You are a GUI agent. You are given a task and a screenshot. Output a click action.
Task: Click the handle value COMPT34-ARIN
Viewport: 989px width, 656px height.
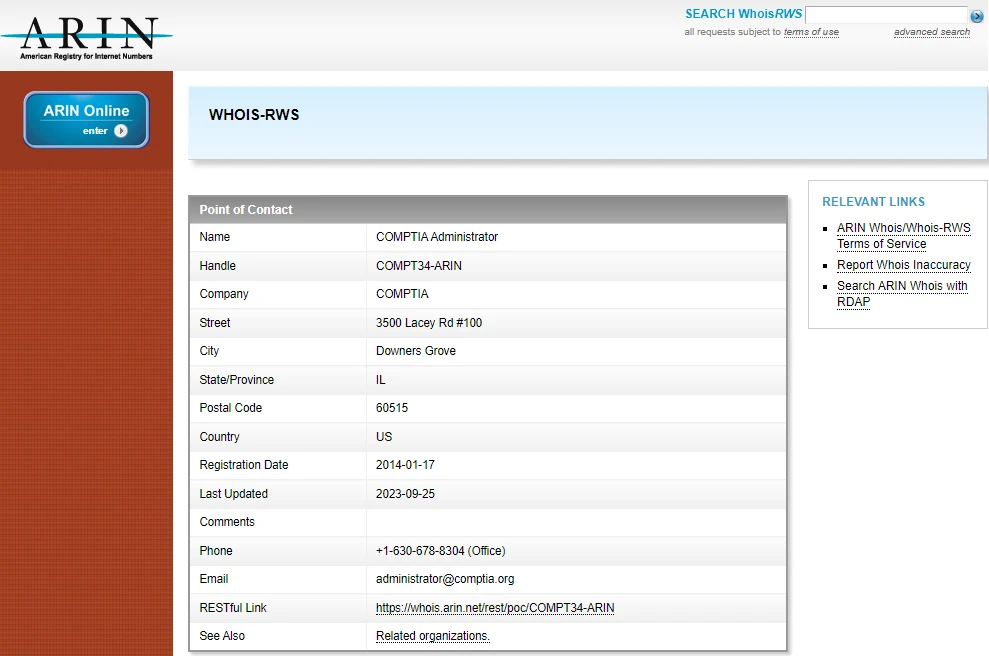coord(419,266)
